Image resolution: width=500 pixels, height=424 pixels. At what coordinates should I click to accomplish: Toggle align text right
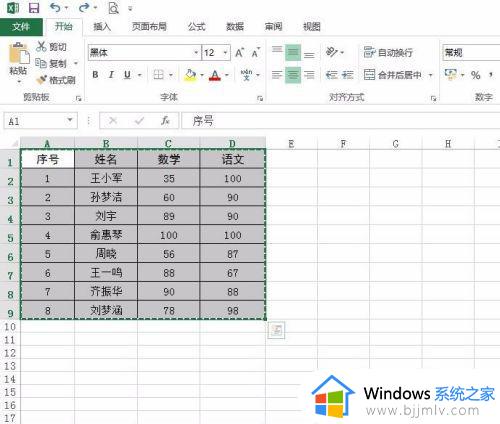pos(309,75)
